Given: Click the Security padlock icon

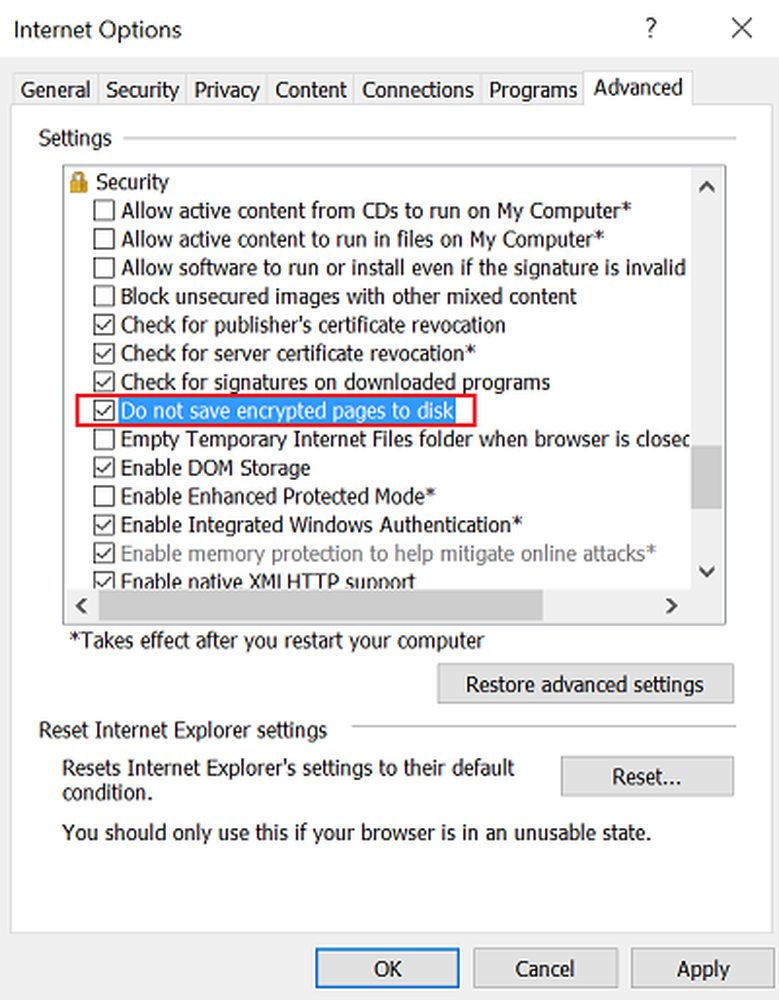Looking at the screenshot, I should (78, 182).
